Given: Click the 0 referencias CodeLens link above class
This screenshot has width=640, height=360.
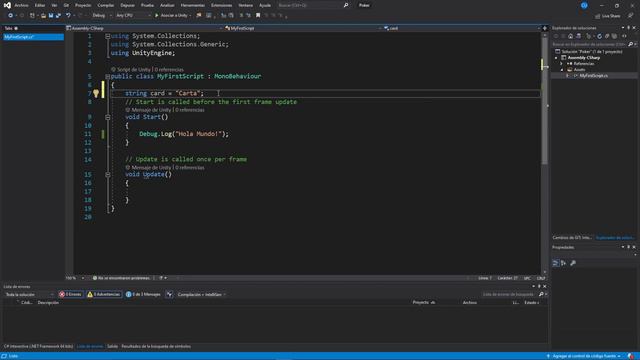Looking at the screenshot, I should coord(169,70).
